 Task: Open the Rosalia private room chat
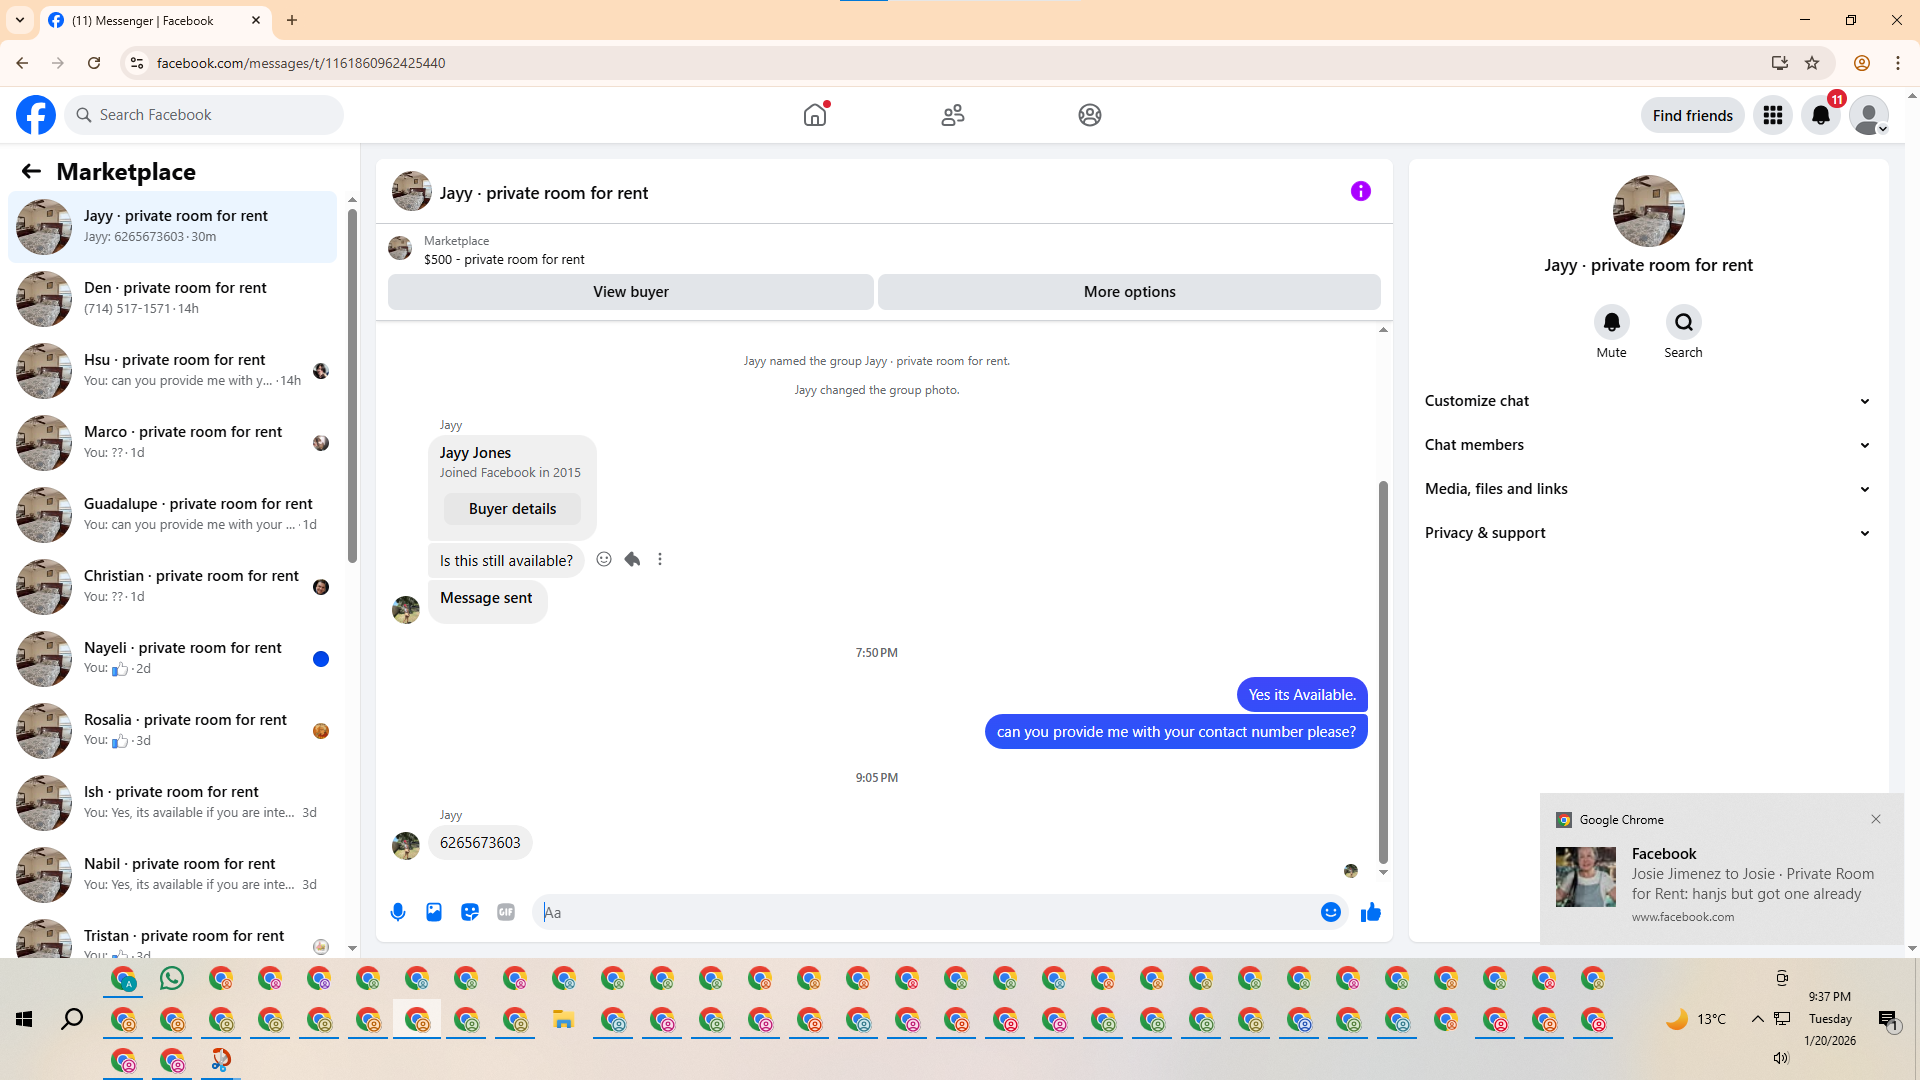click(x=173, y=731)
